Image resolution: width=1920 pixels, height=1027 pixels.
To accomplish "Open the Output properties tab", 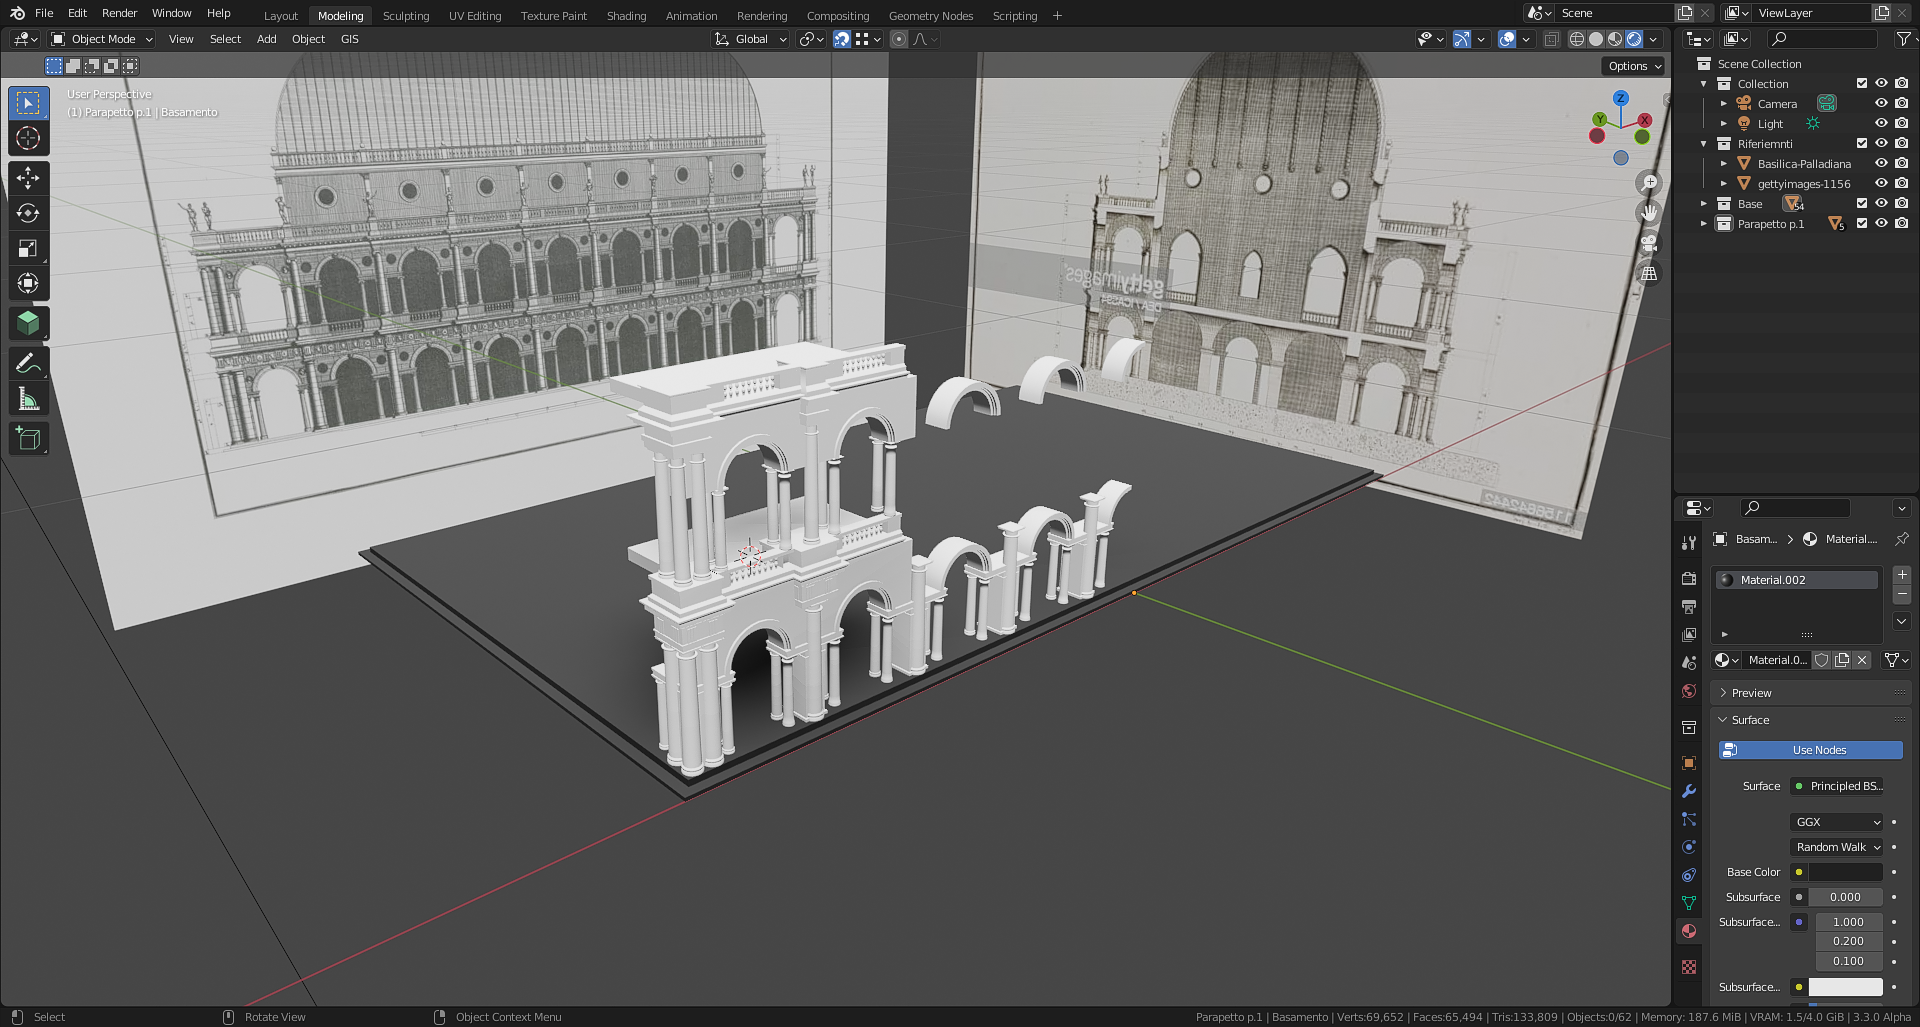I will [1689, 606].
